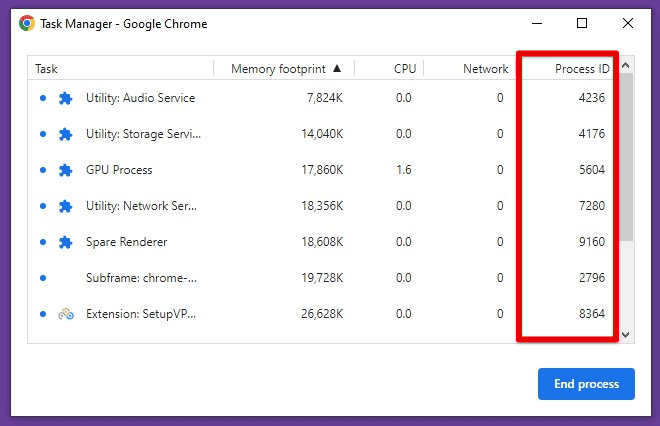Click process ID 9160
The width and height of the screenshot is (660, 426).
591,242
